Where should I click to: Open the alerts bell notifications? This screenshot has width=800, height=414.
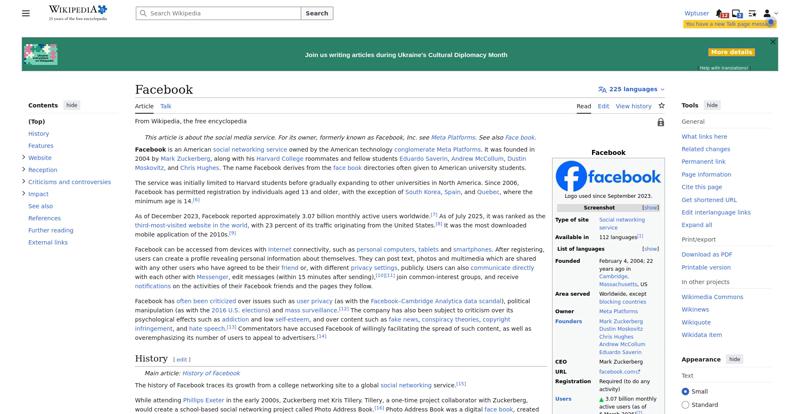pyautogui.click(x=721, y=13)
